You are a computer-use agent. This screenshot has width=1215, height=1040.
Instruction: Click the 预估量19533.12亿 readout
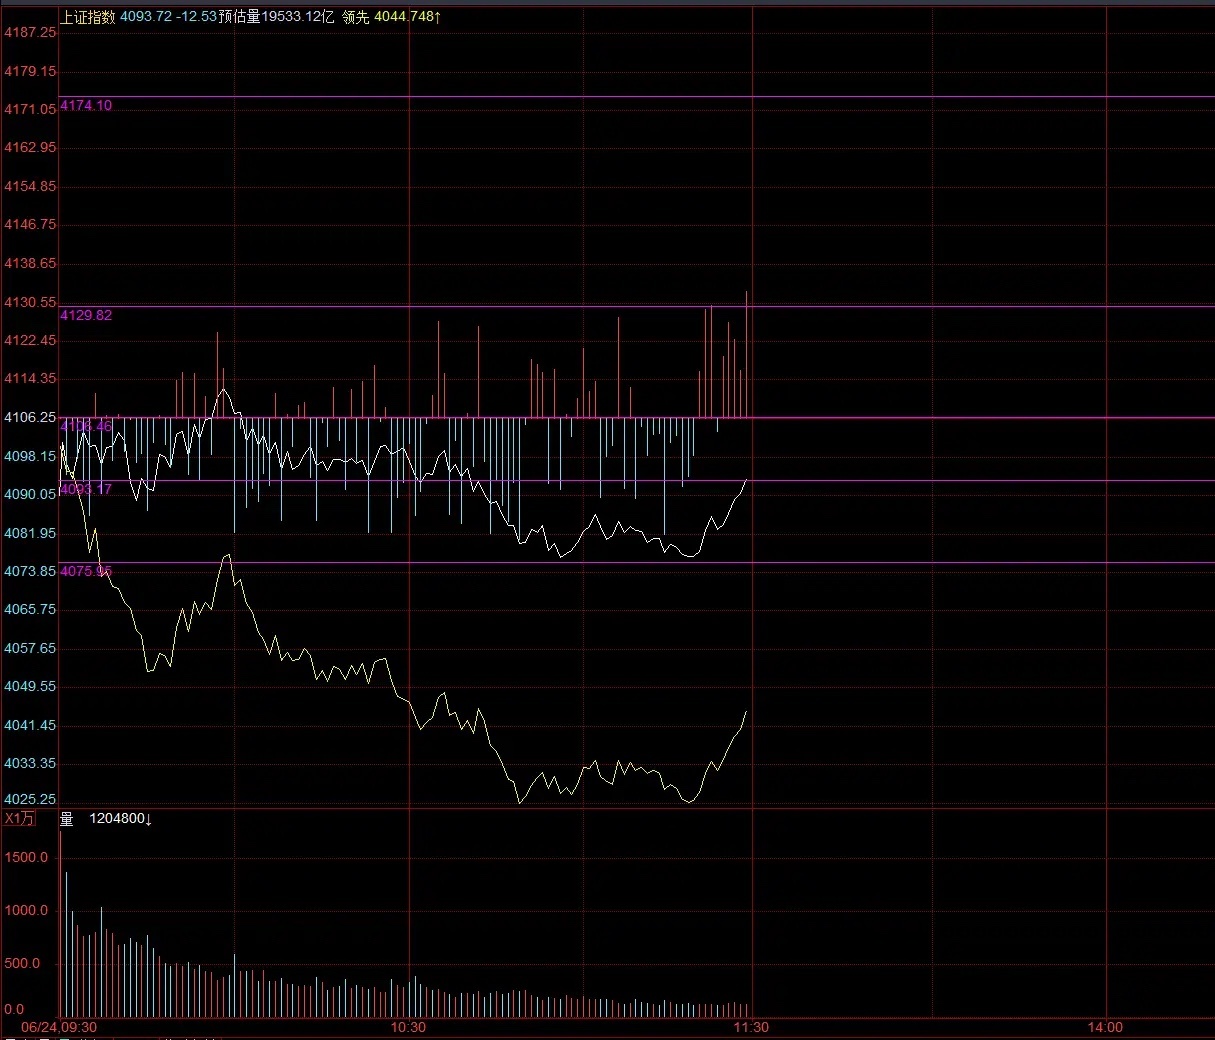pyautogui.click(x=276, y=16)
